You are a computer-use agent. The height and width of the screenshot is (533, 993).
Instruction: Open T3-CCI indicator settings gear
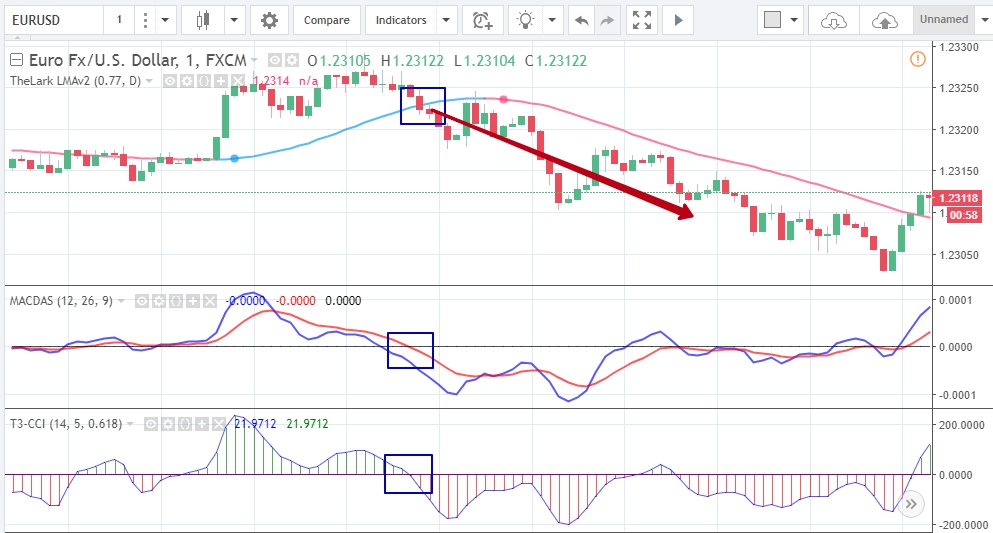[168, 423]
